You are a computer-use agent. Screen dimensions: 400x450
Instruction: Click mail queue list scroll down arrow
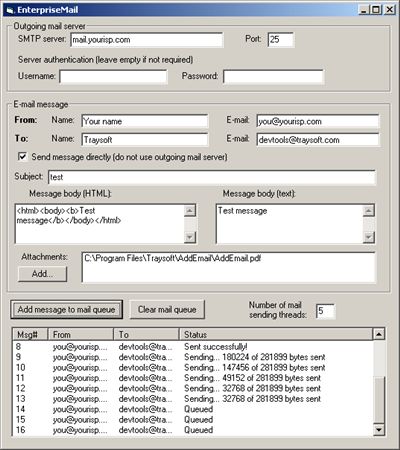pyautogui.click(x=379, y=430)
